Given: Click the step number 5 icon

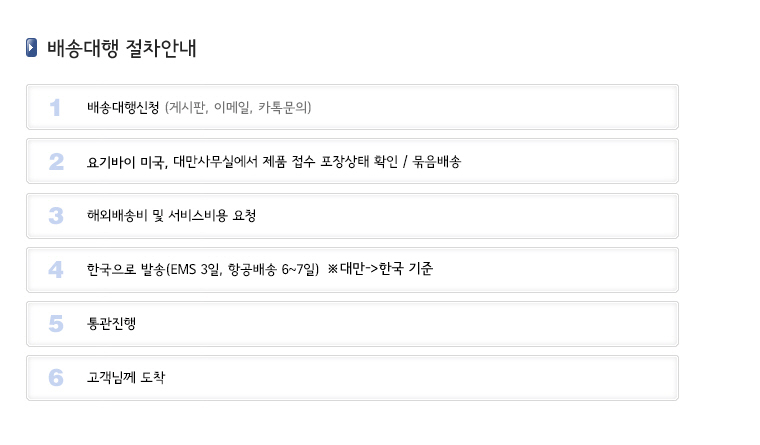Looking at the screenshot, I should click(56, 324).
